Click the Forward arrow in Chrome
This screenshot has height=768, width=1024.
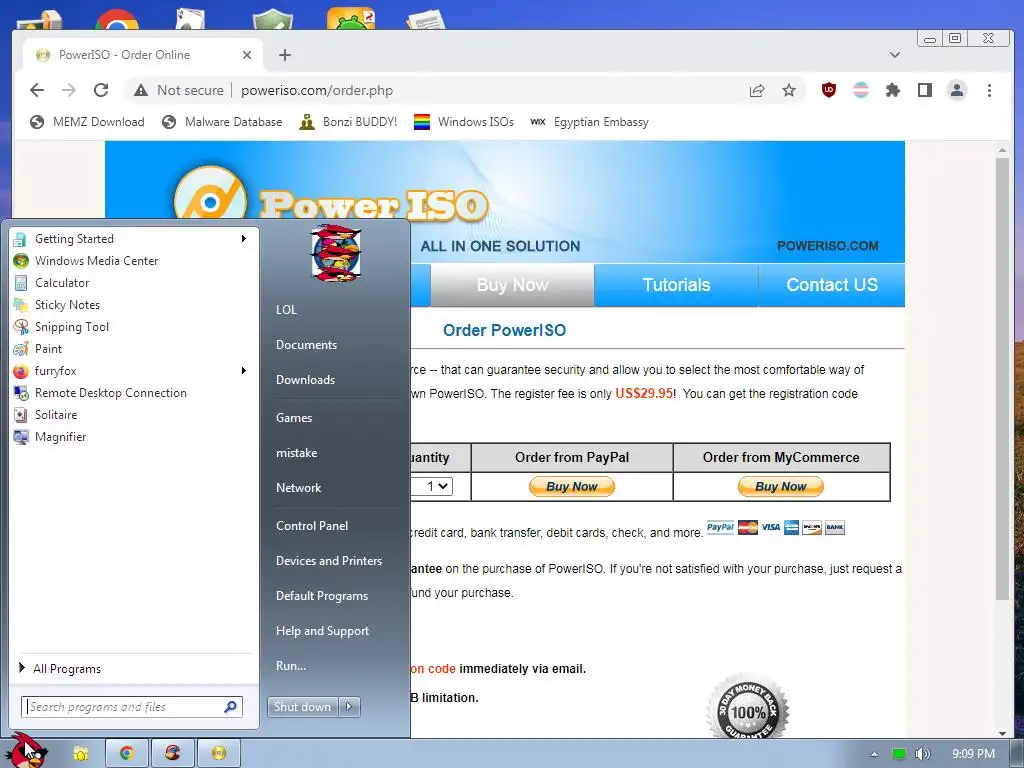[69, 90]
